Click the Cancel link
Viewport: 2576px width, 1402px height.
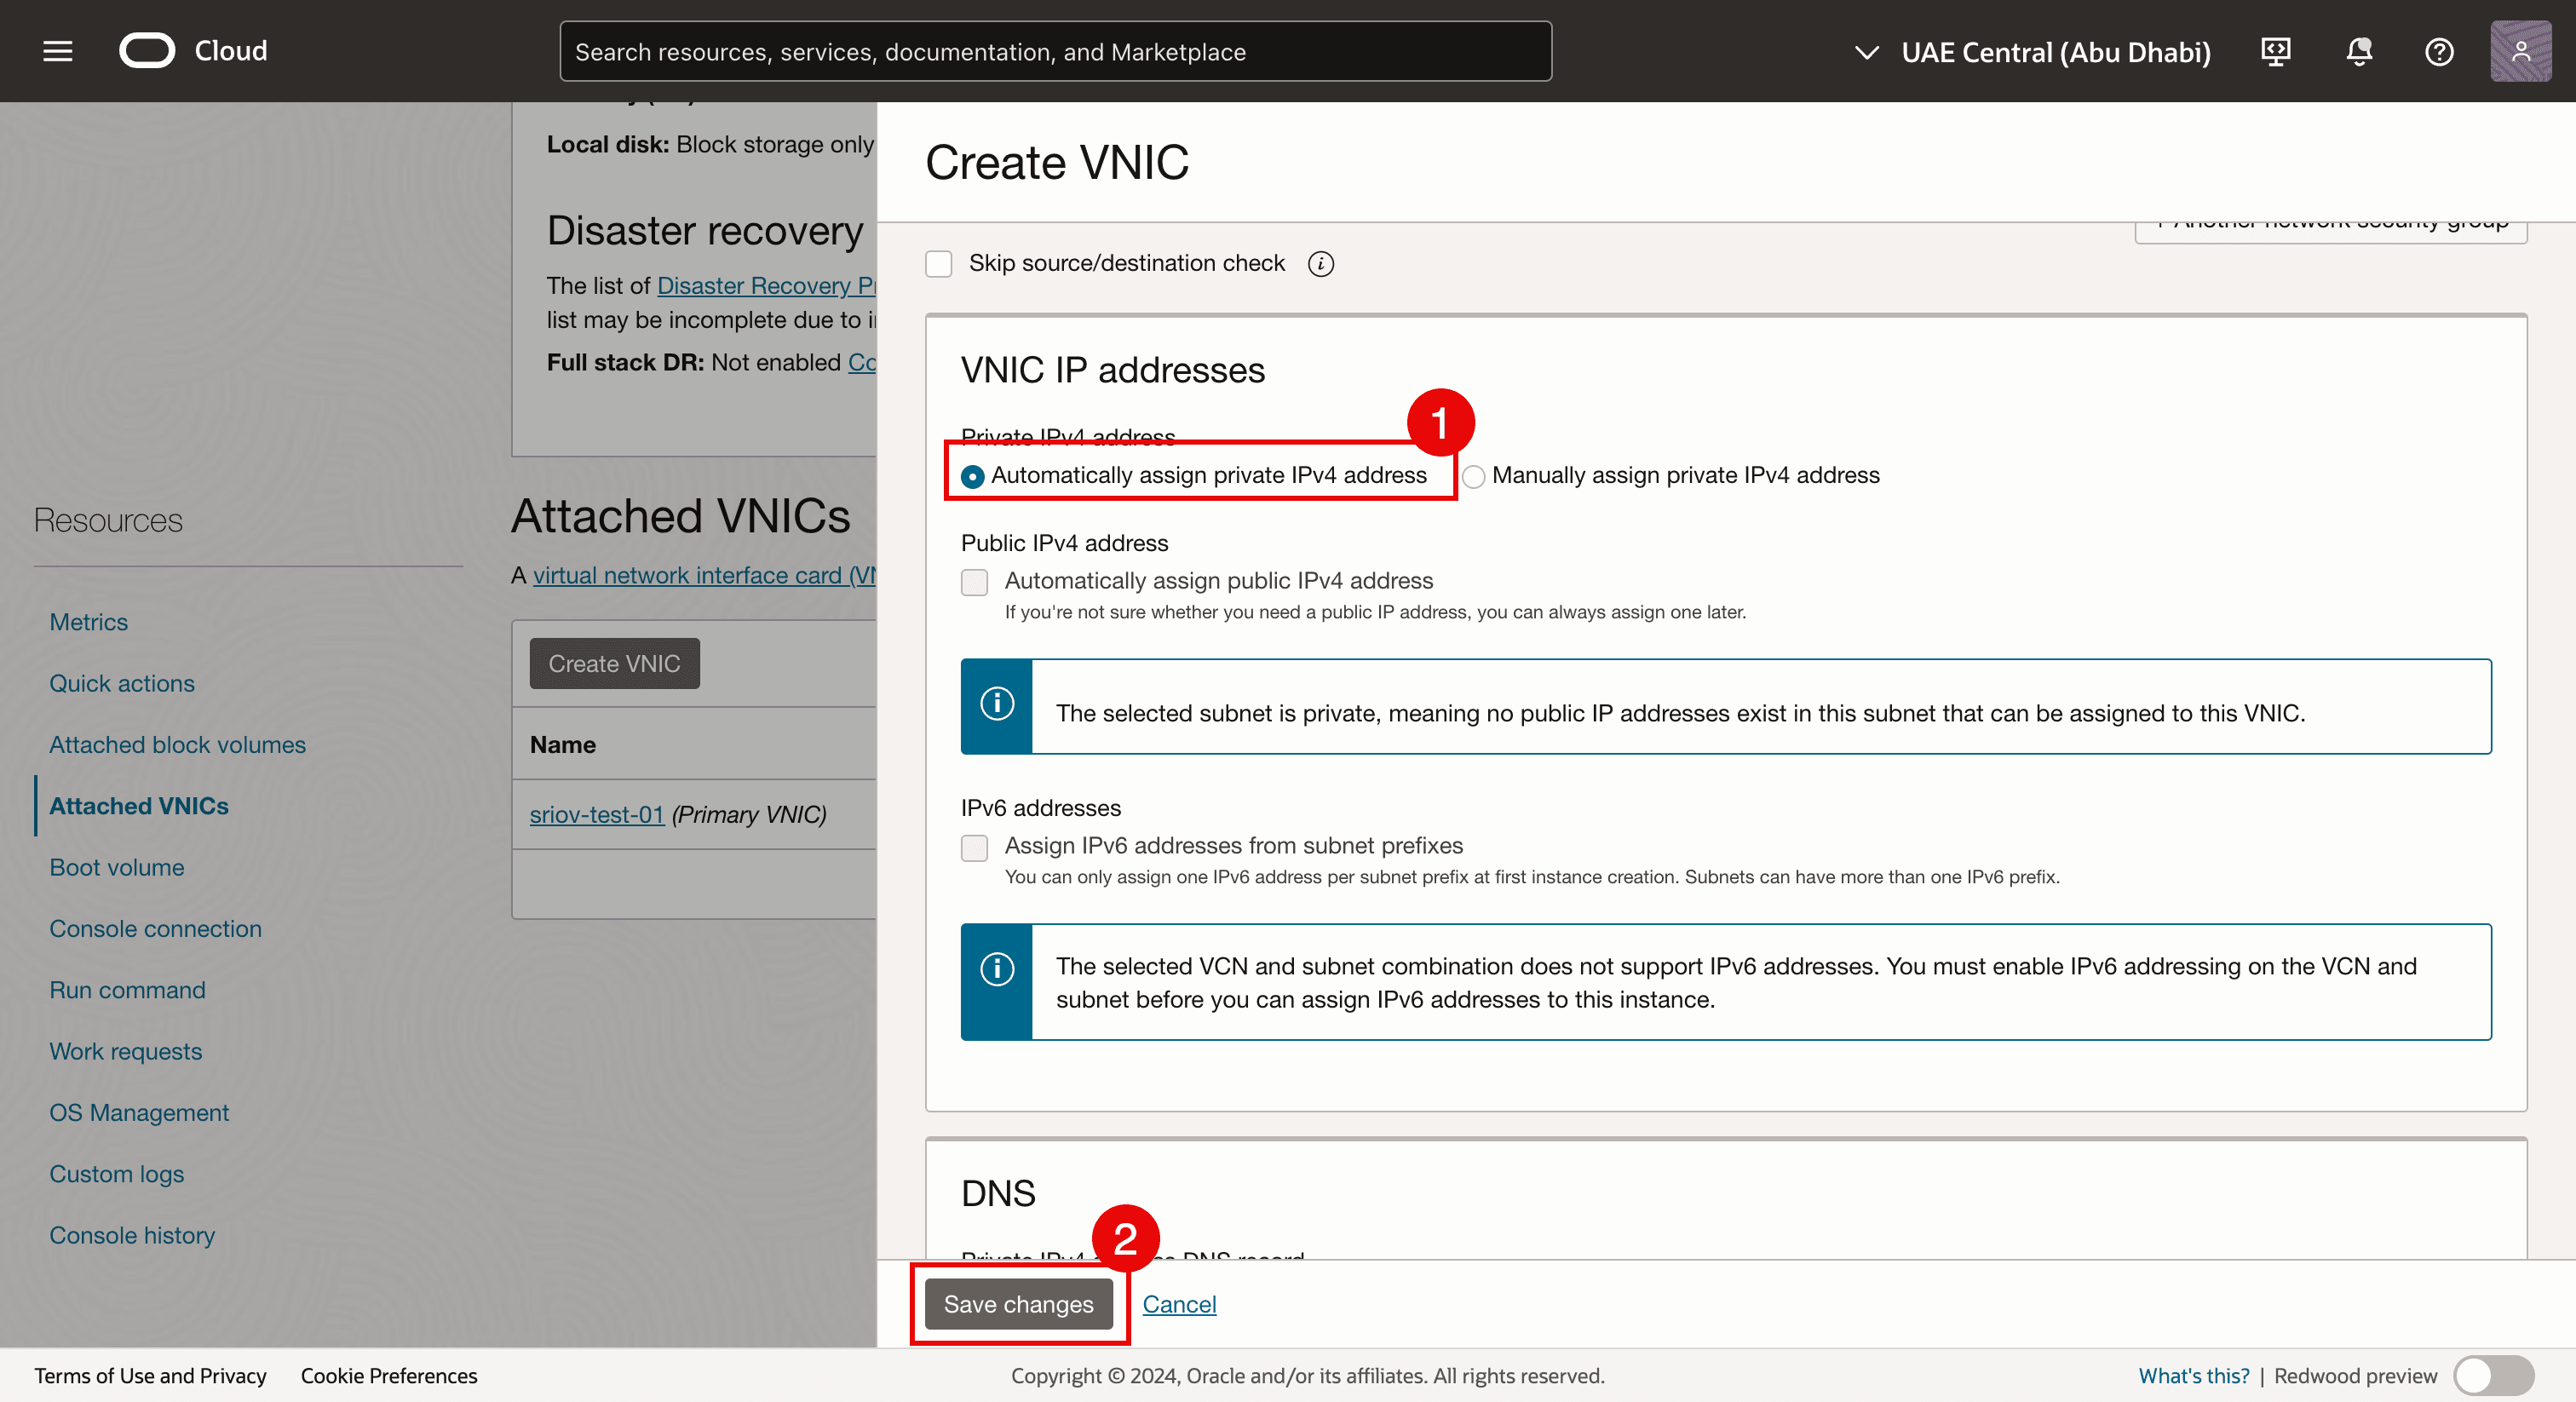tap(1179, 1304)
